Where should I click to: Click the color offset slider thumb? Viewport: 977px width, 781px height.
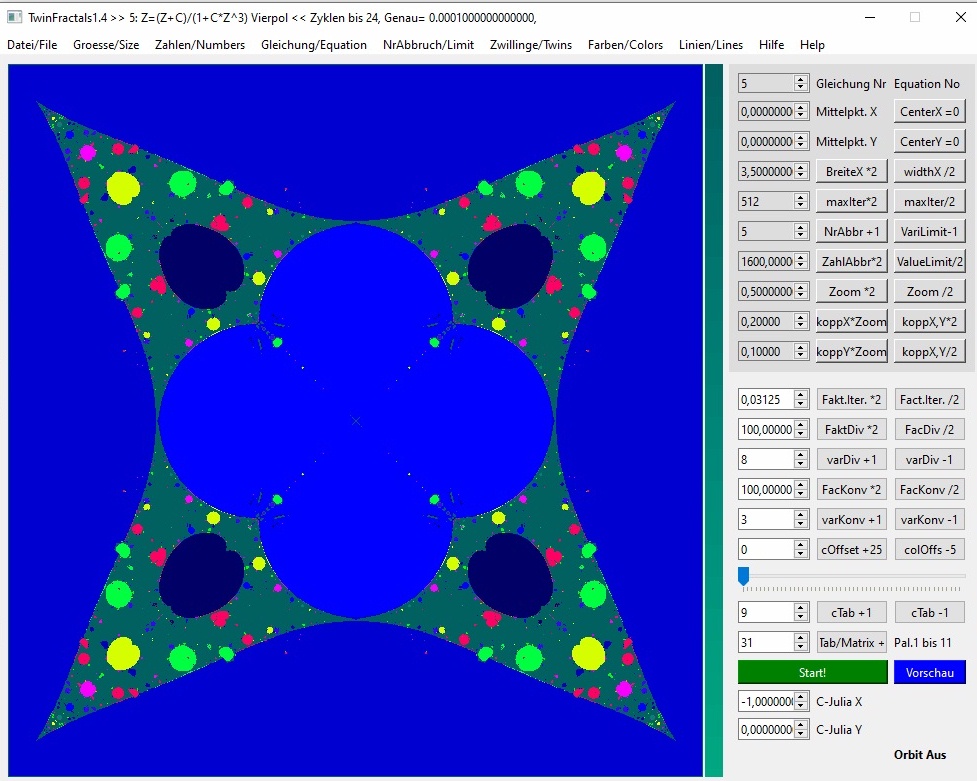coord(743,576)
